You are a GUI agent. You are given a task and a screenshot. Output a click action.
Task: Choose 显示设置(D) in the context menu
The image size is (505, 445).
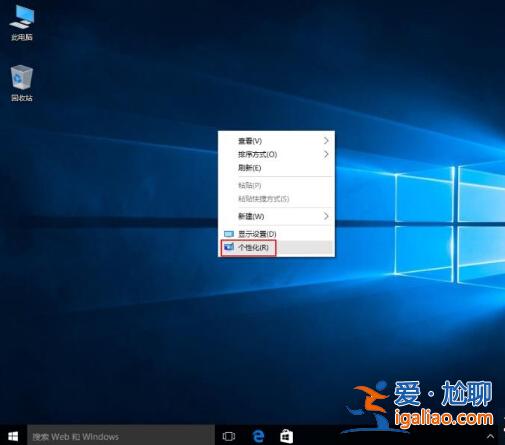[x=276, y=234]
